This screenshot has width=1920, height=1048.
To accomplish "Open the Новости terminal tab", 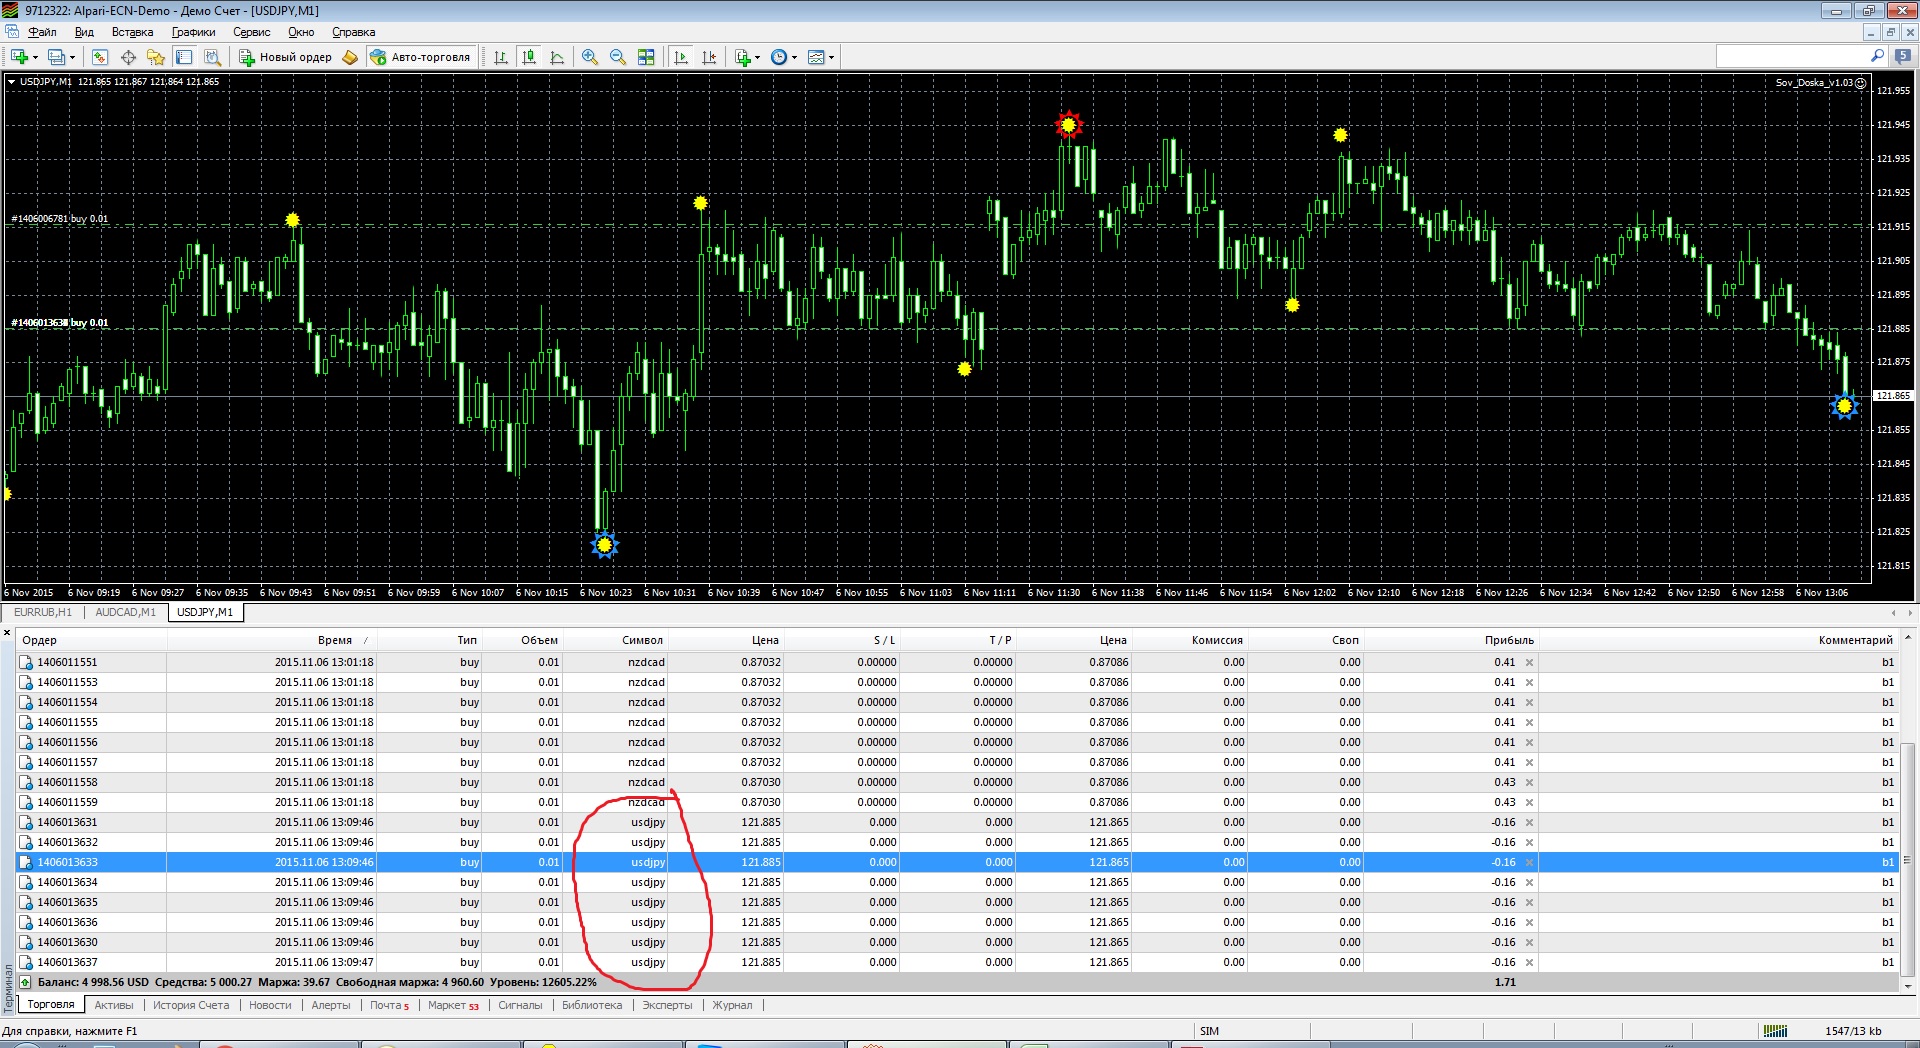I will (x=270, y=1005).
